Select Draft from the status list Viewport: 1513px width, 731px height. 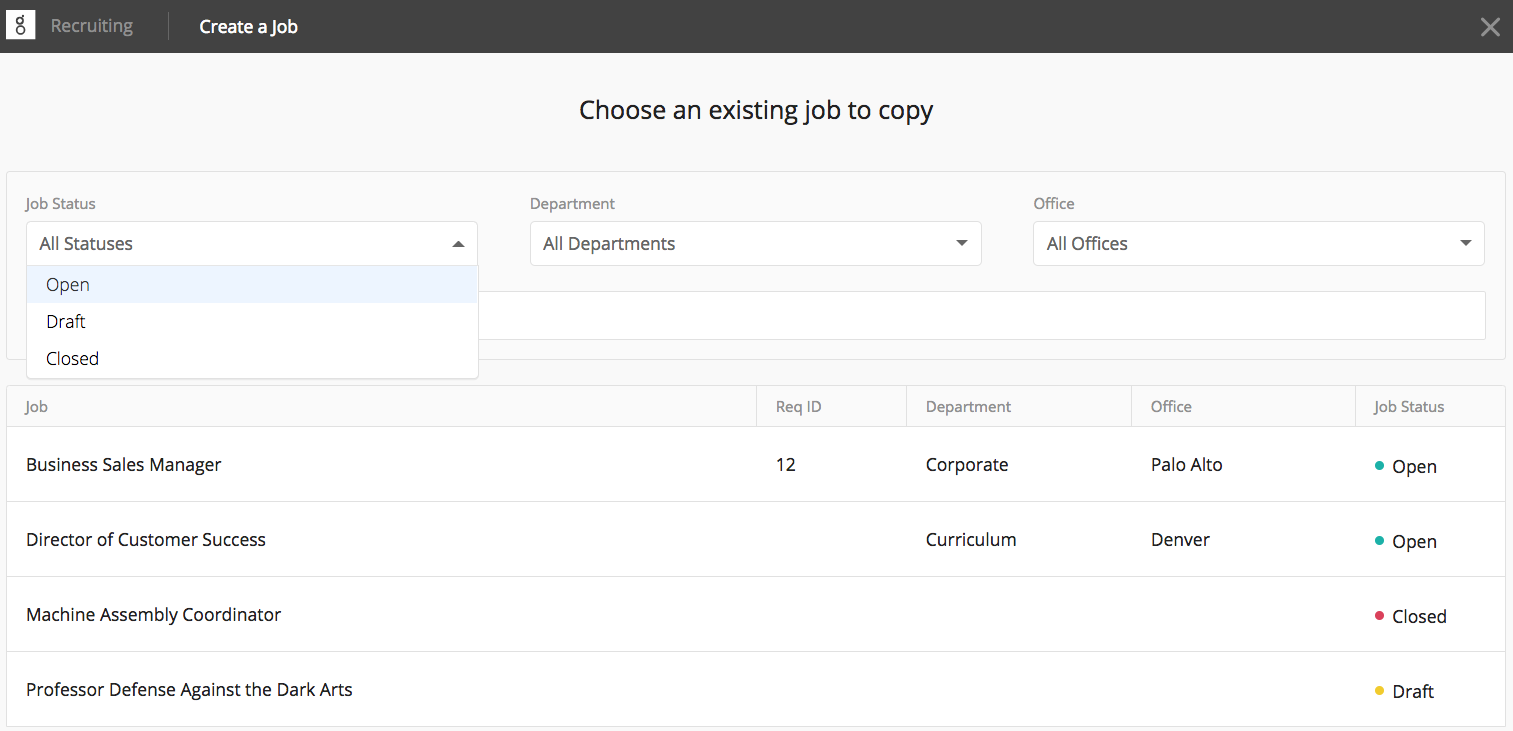(252, 322)
